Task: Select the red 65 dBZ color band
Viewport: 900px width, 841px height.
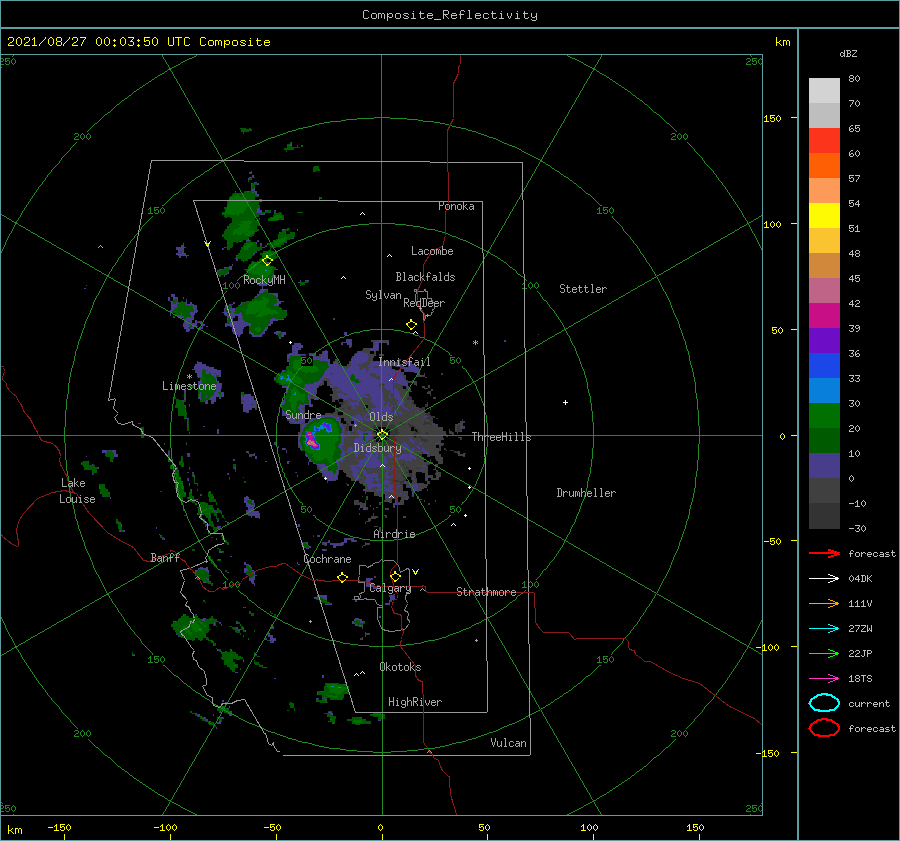Action: [x=824, y=140]
